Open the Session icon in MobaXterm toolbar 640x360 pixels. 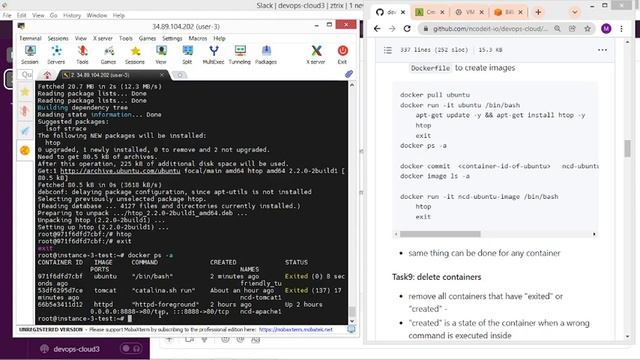pyautogui.click(x=30, y=55)
